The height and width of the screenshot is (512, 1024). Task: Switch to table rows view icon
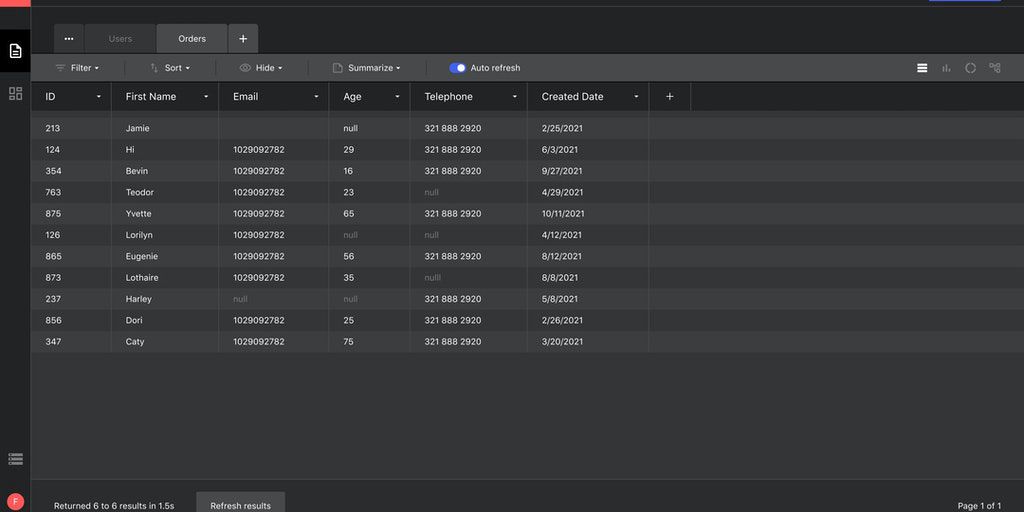click(x=922, y=68)
